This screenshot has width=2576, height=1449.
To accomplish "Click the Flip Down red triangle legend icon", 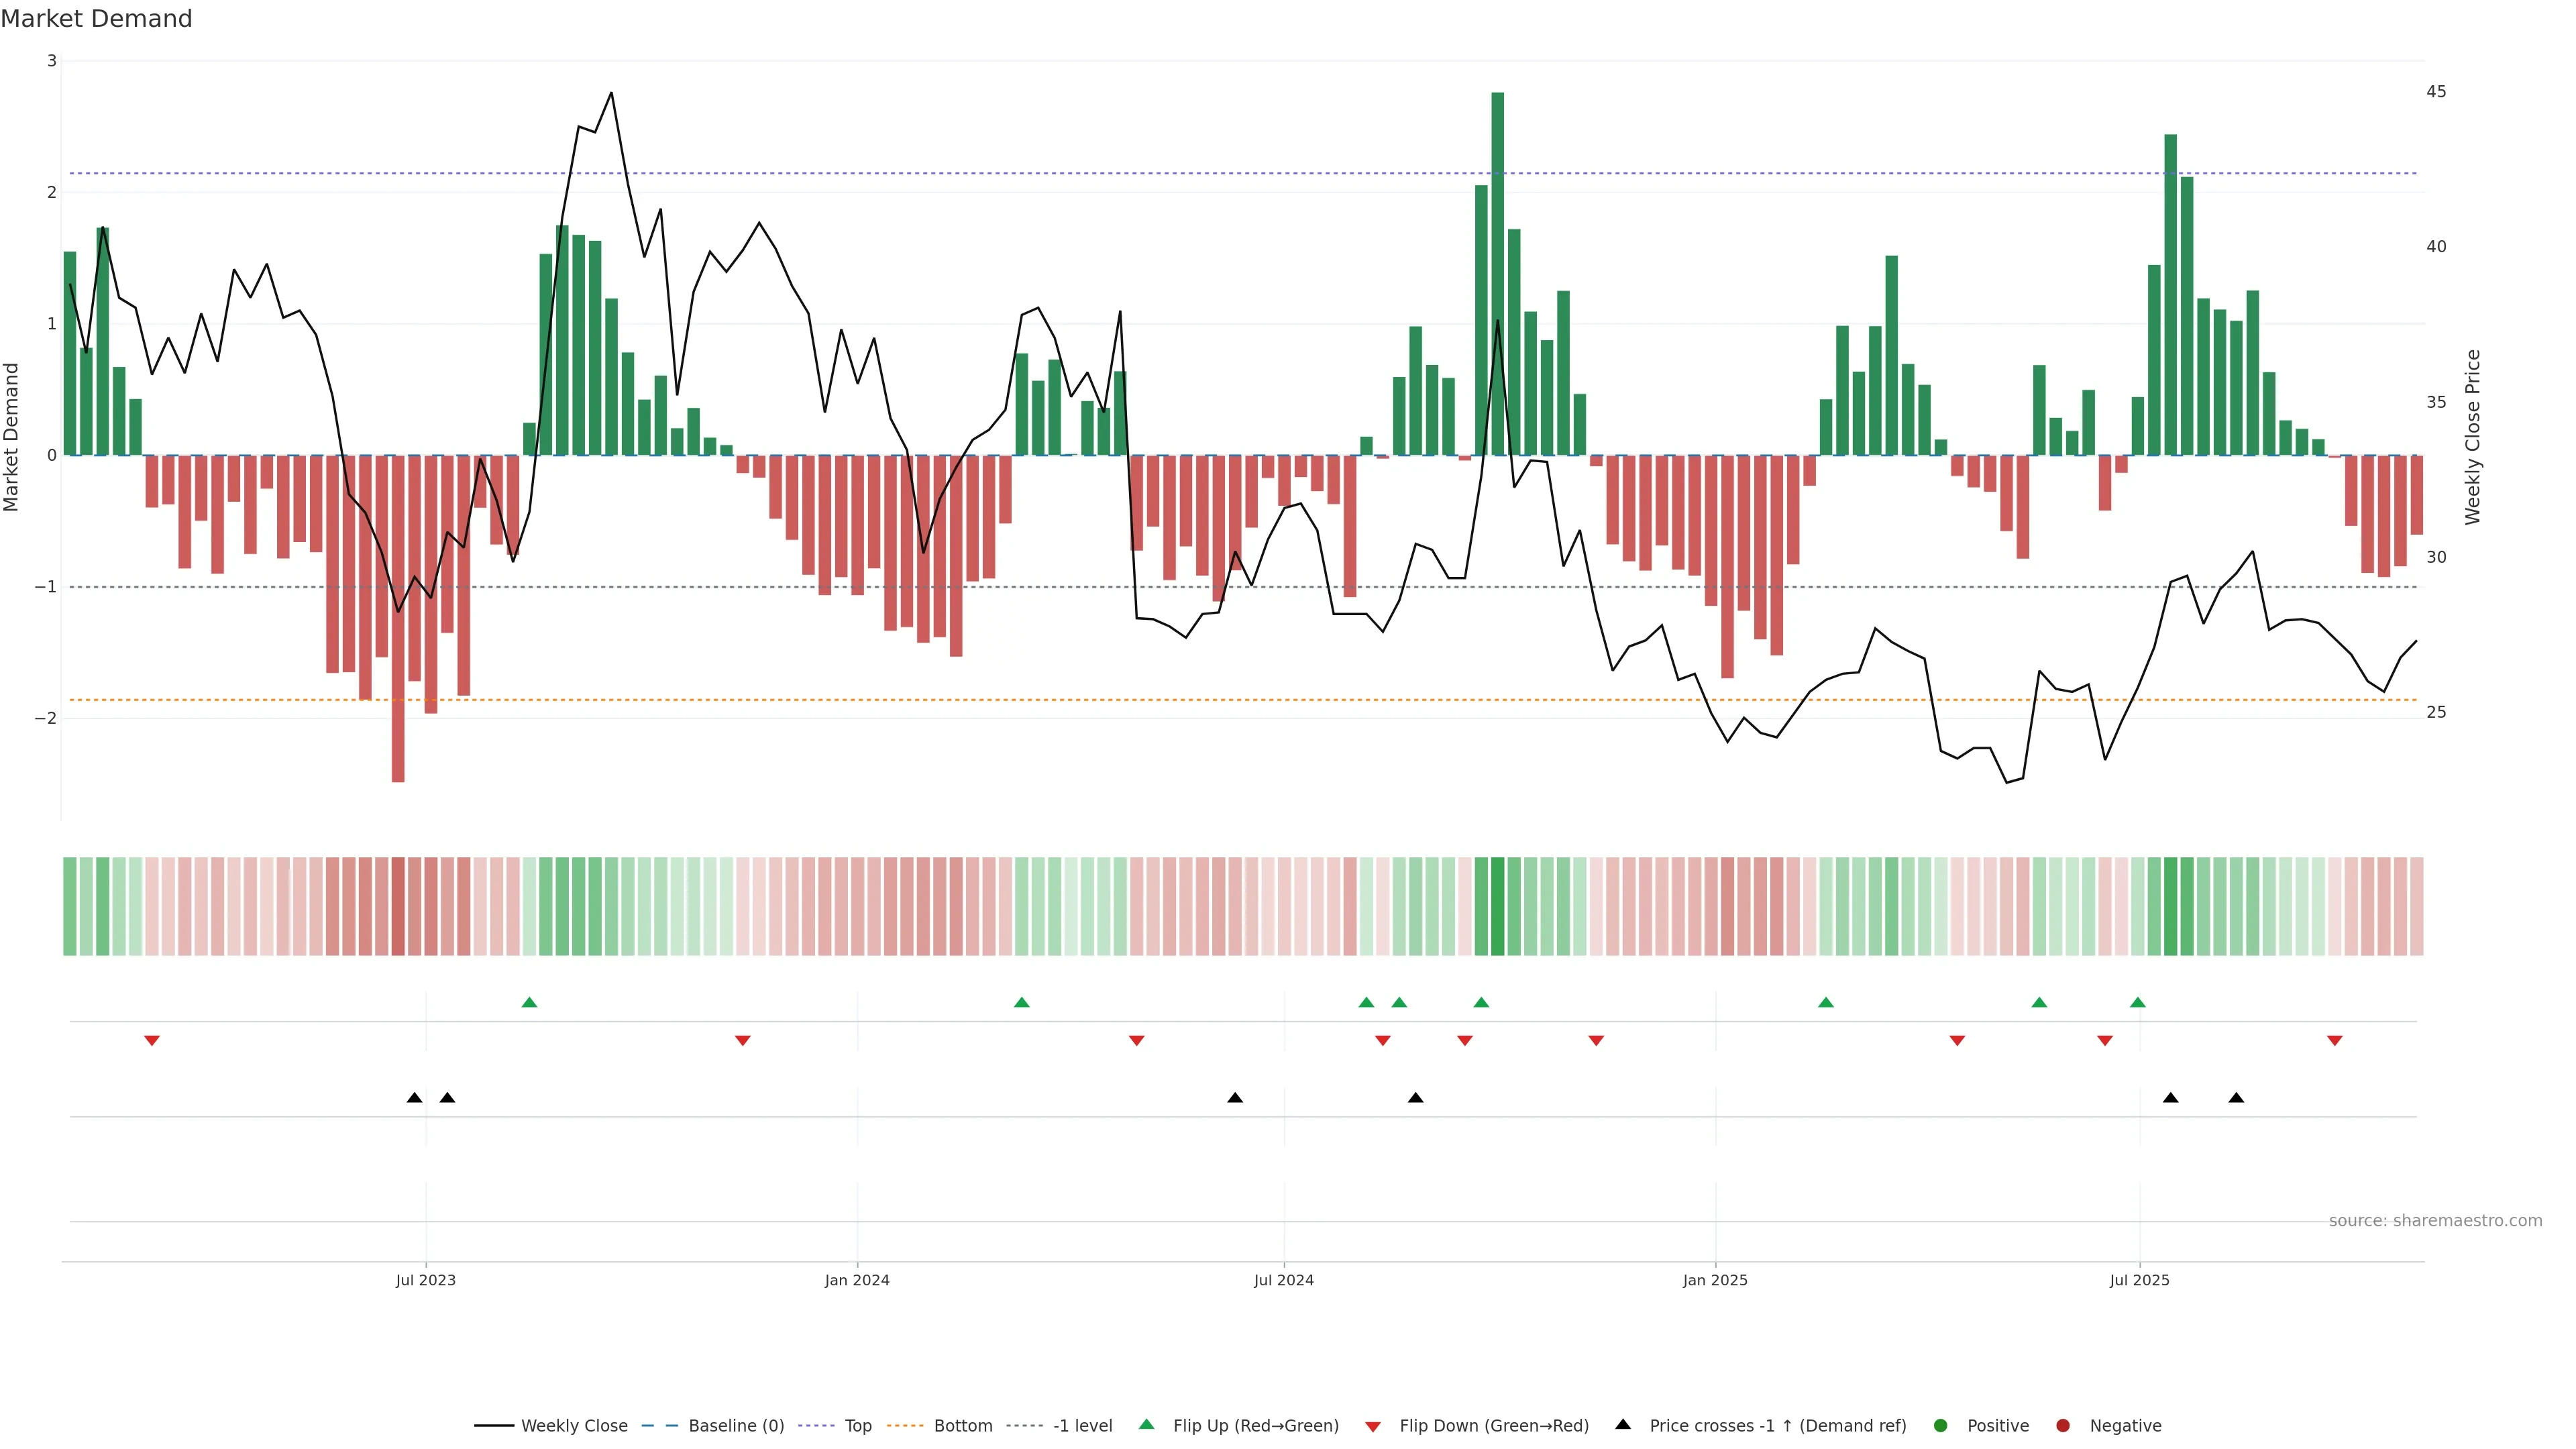I will point(1373,1427).
